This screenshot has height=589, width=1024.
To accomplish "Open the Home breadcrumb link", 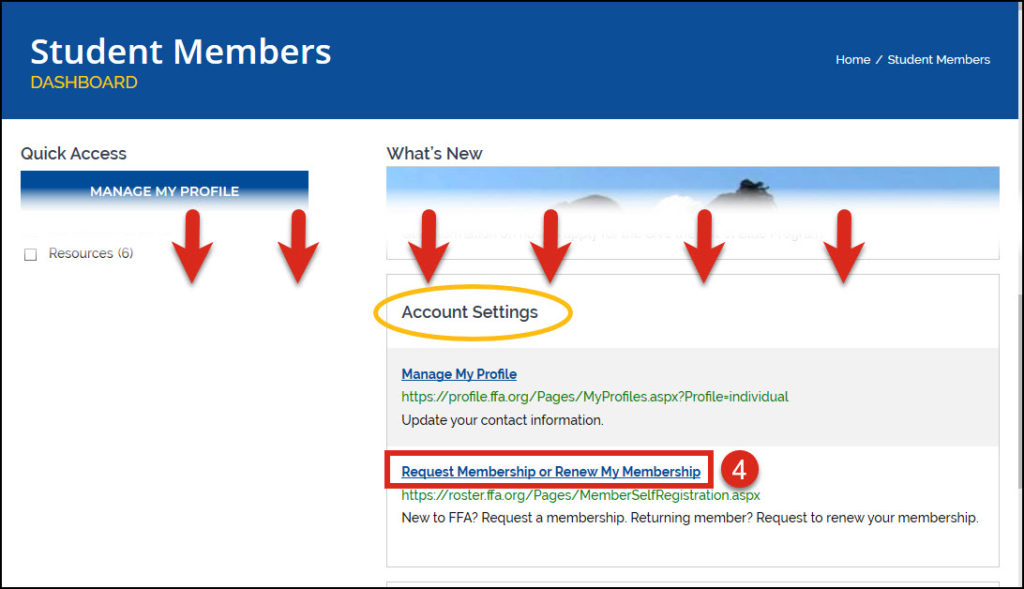I will [853, 59].
